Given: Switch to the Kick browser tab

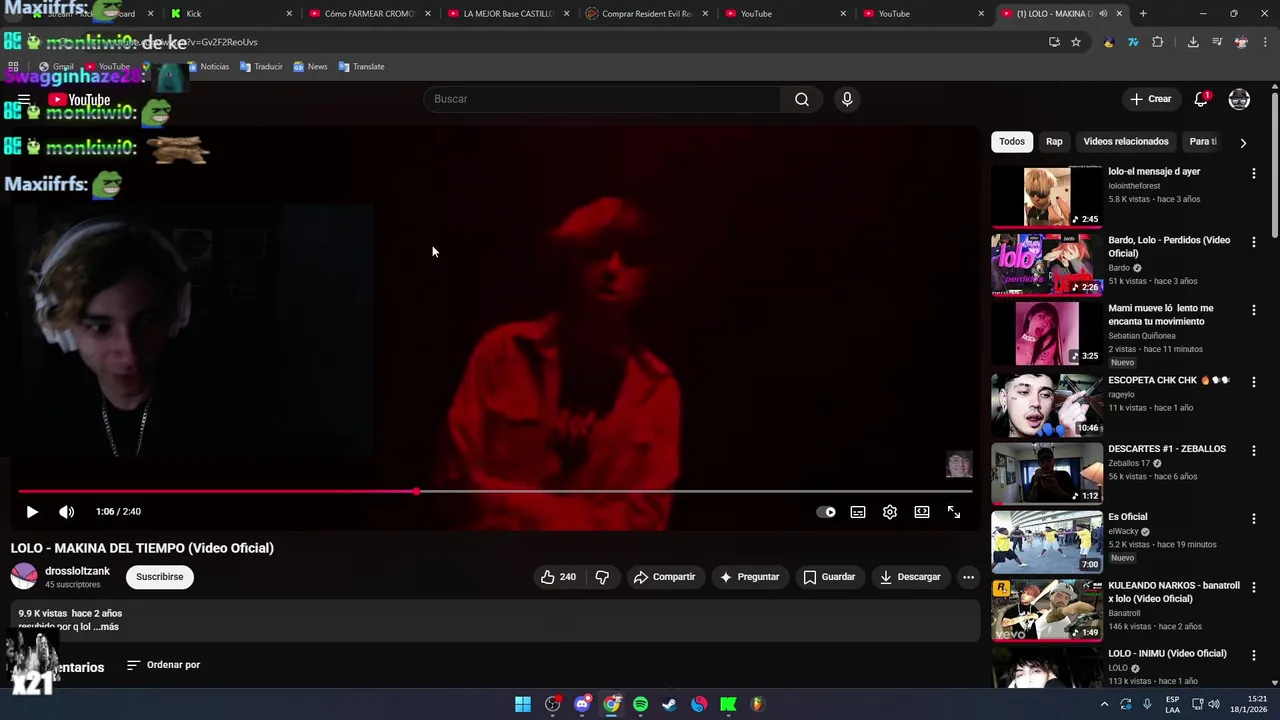Looking at the screenshot, I should pos(229,14).
